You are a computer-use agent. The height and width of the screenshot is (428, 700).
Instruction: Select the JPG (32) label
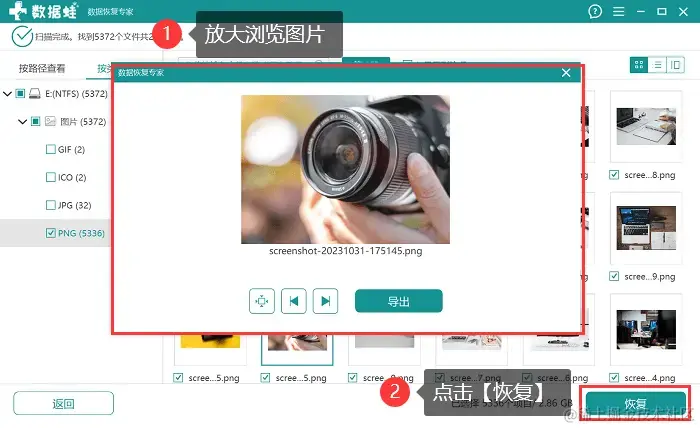click(75, 205)
